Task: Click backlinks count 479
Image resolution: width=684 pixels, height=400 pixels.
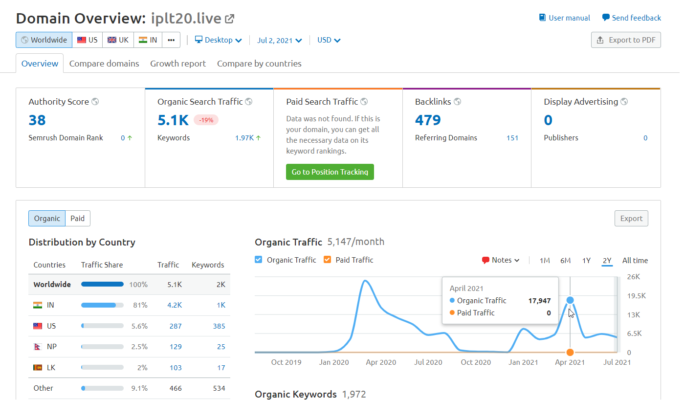Action: (428, 120)
